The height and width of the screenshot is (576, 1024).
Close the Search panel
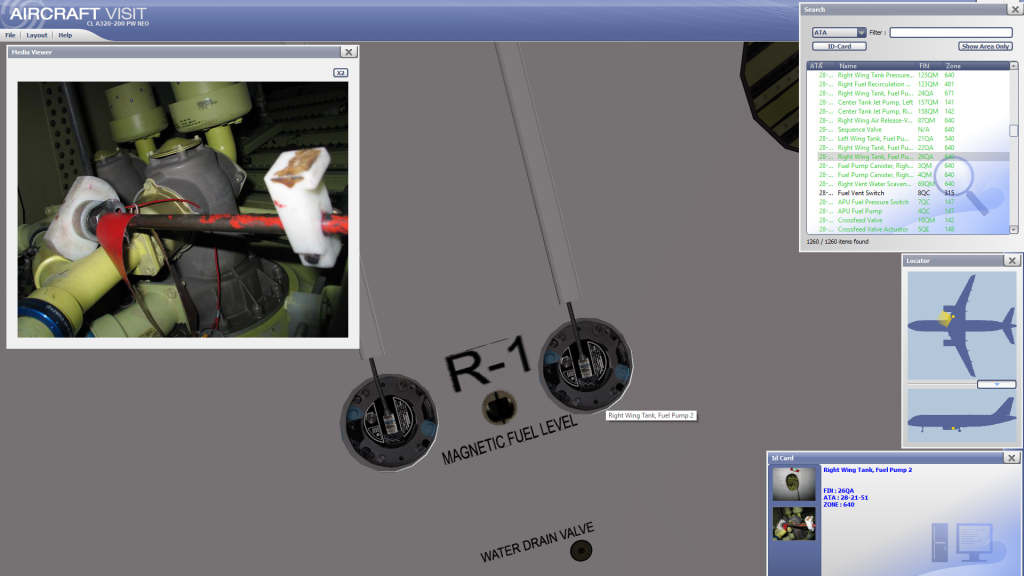pyautogui.click(x=1016, y=9)
